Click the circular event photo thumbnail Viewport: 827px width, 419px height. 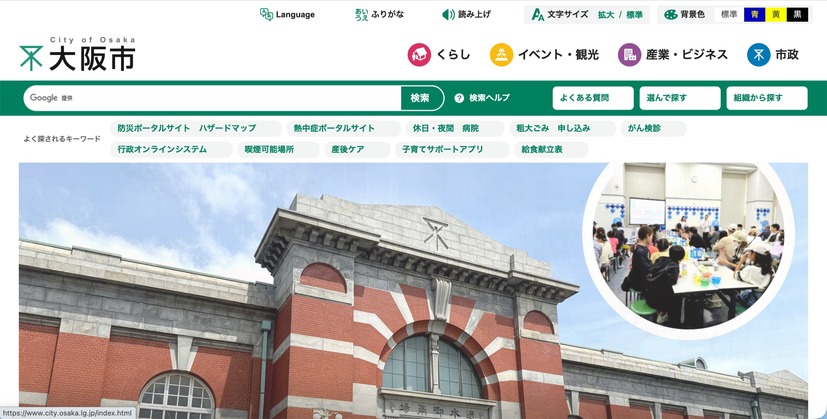coord(688,245)
